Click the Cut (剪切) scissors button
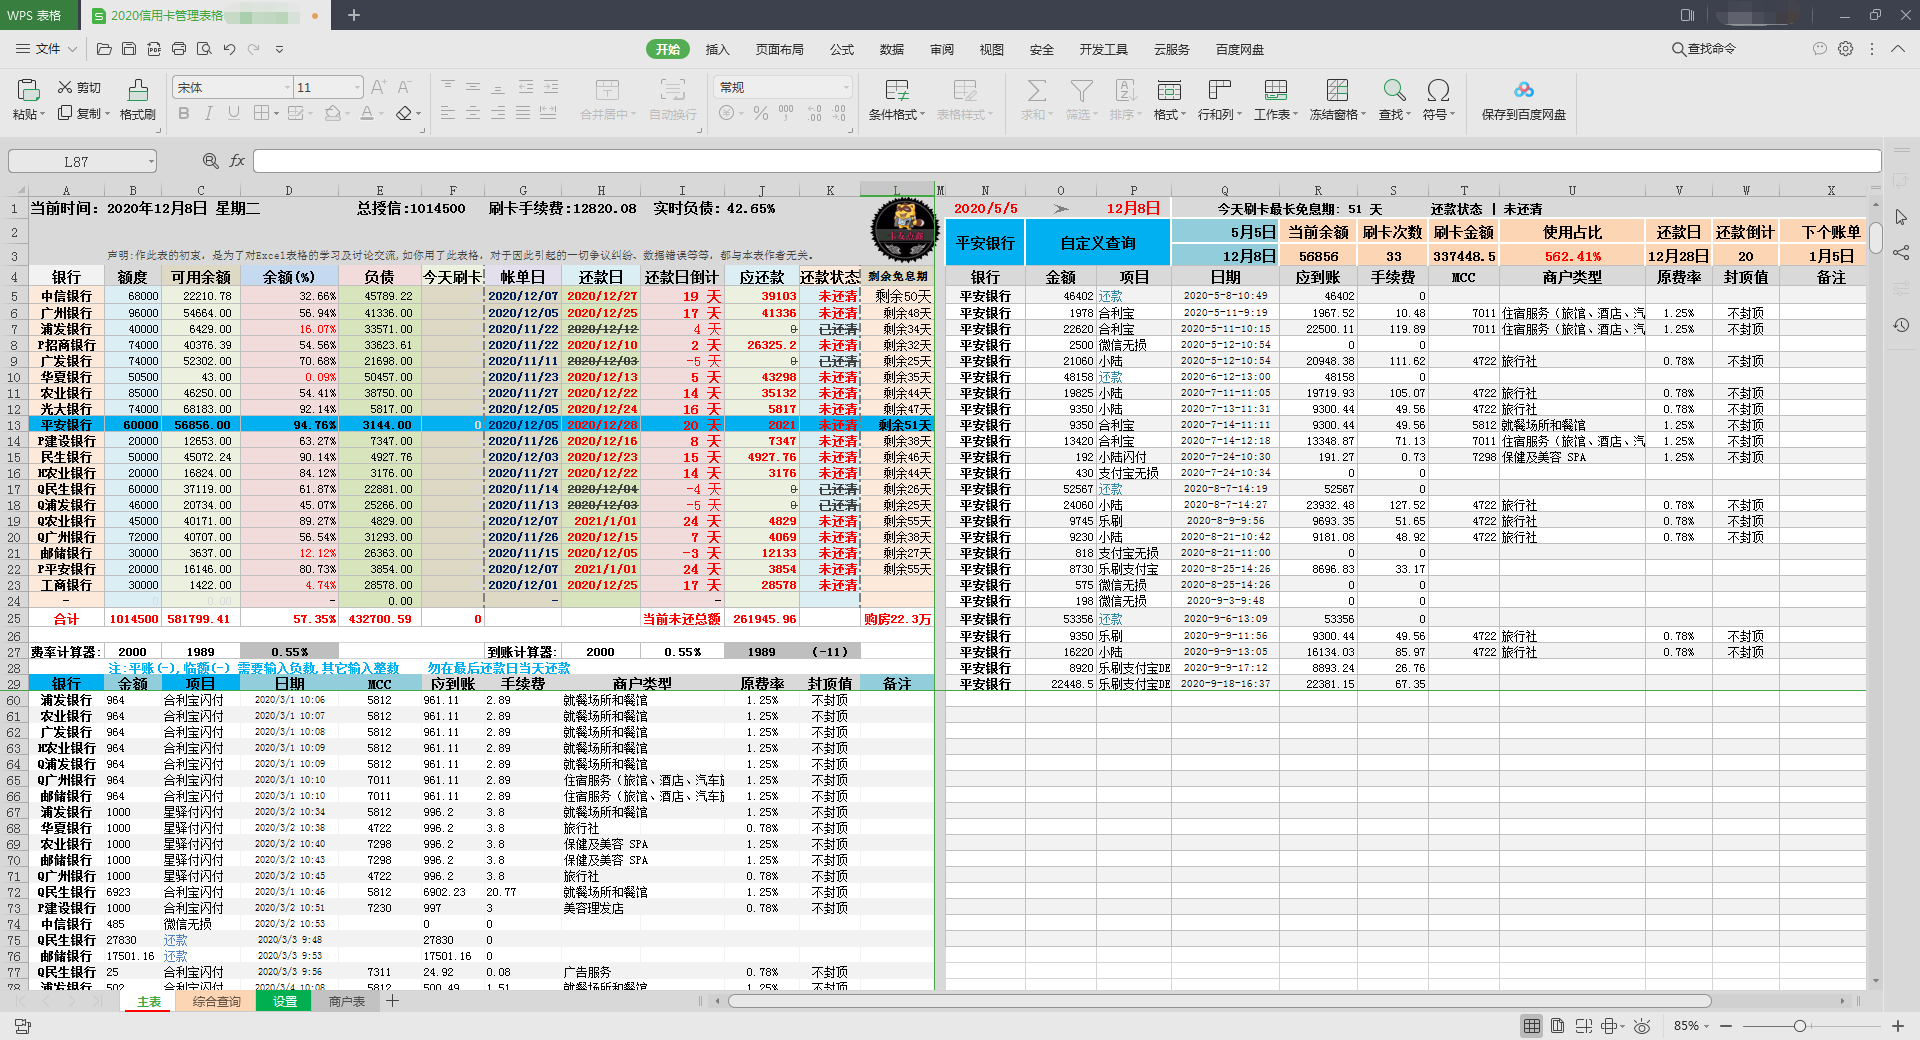 pos(80,87)
